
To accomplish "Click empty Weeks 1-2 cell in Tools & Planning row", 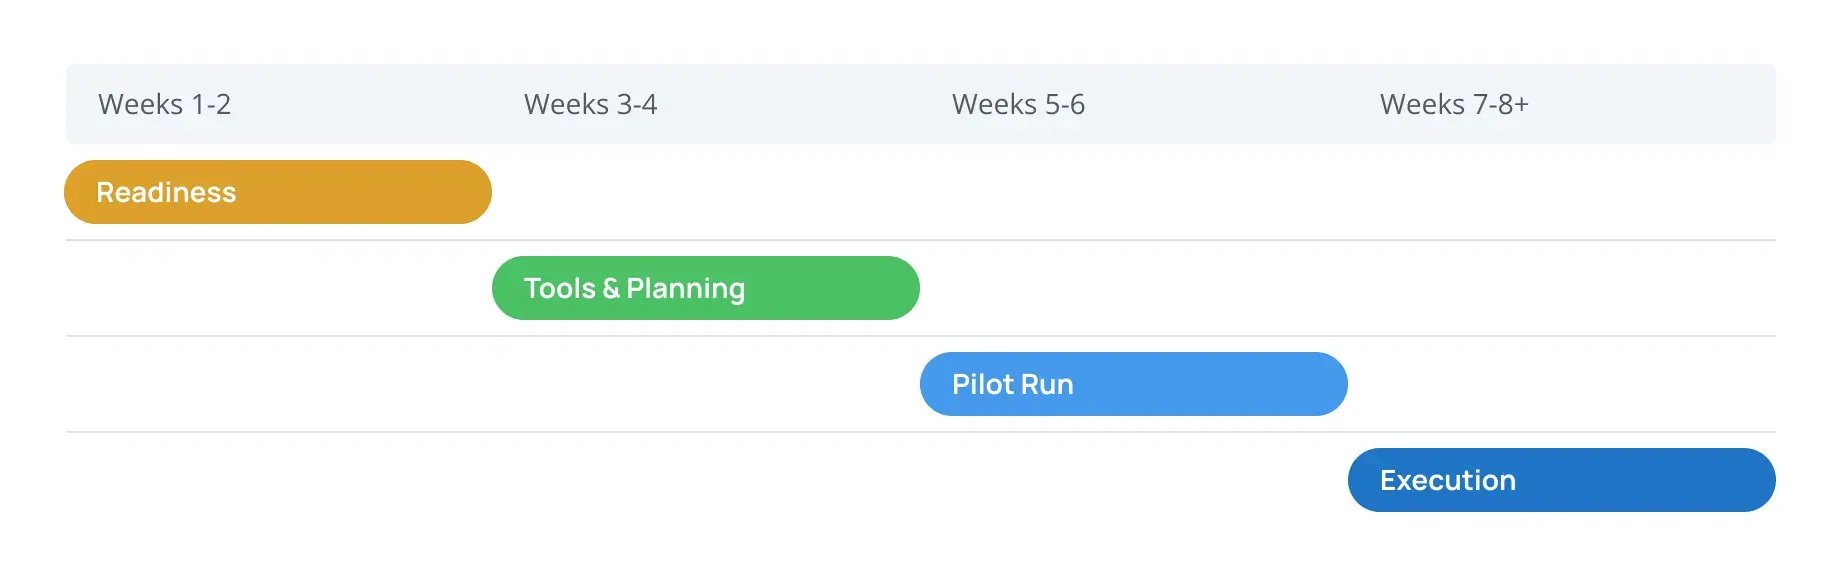I will coord(279,288).
